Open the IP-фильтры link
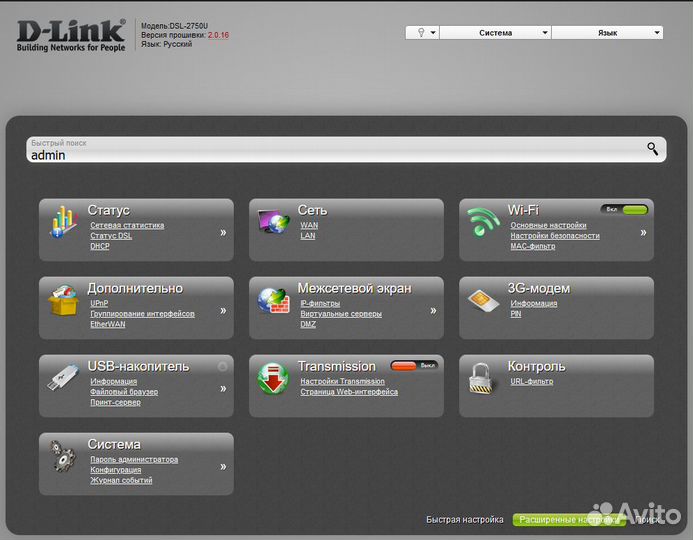 point(320,303)
